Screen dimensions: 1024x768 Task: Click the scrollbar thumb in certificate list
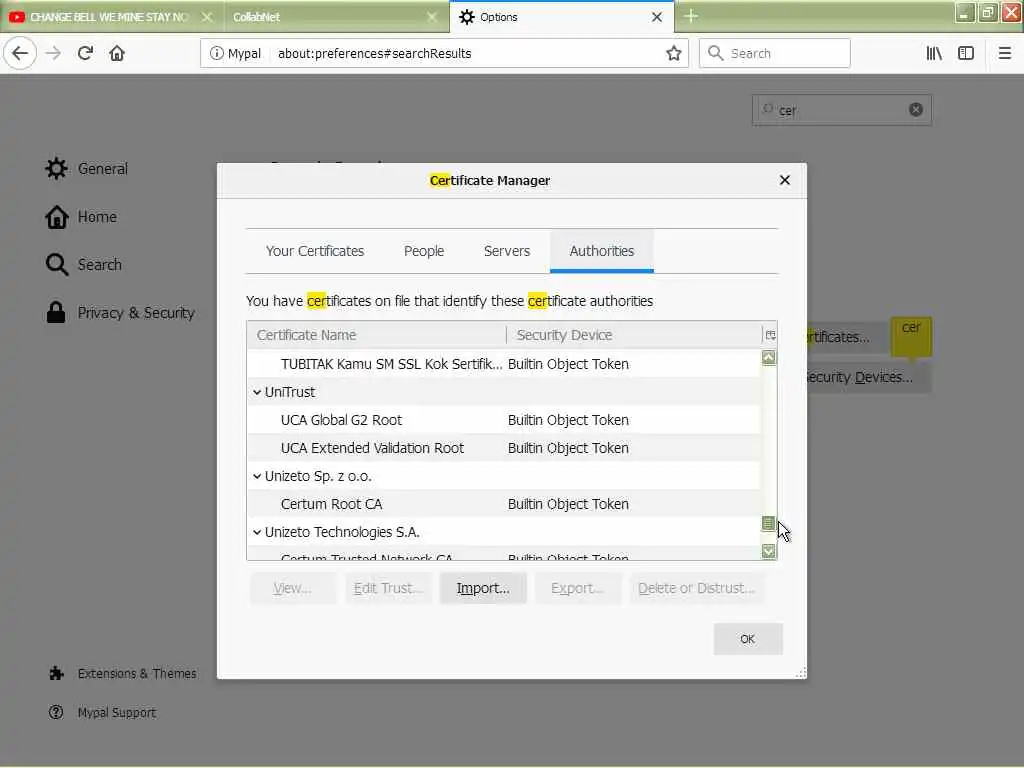coord(769,523)
